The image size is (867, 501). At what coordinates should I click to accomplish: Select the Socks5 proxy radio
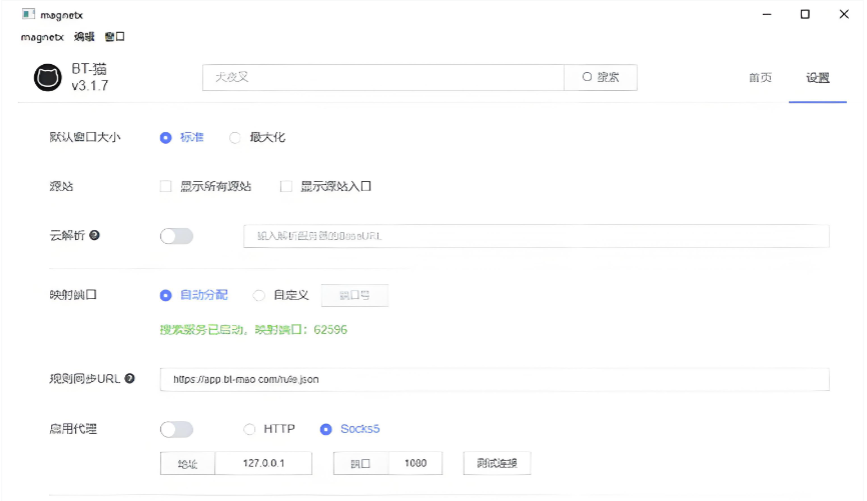(326, 429)
